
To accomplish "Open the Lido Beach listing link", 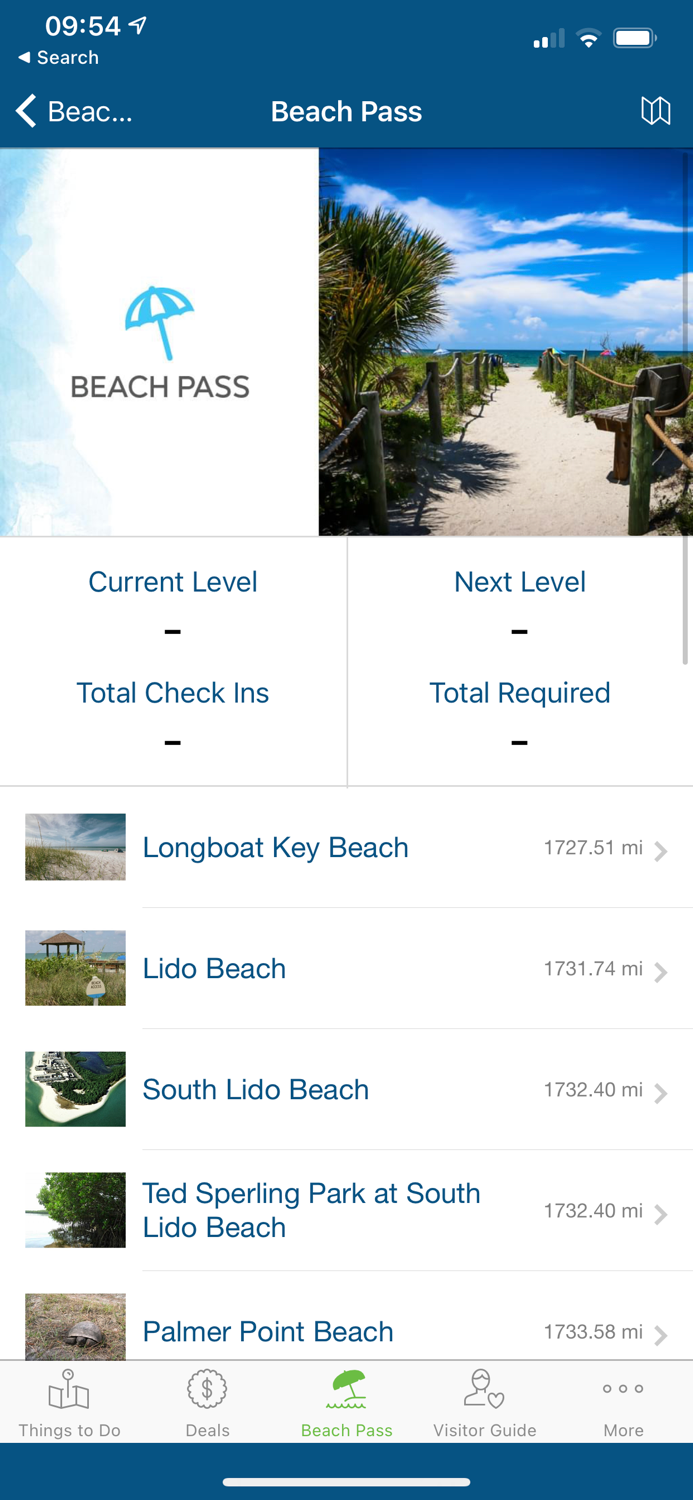I will click(x=214, y=968).
